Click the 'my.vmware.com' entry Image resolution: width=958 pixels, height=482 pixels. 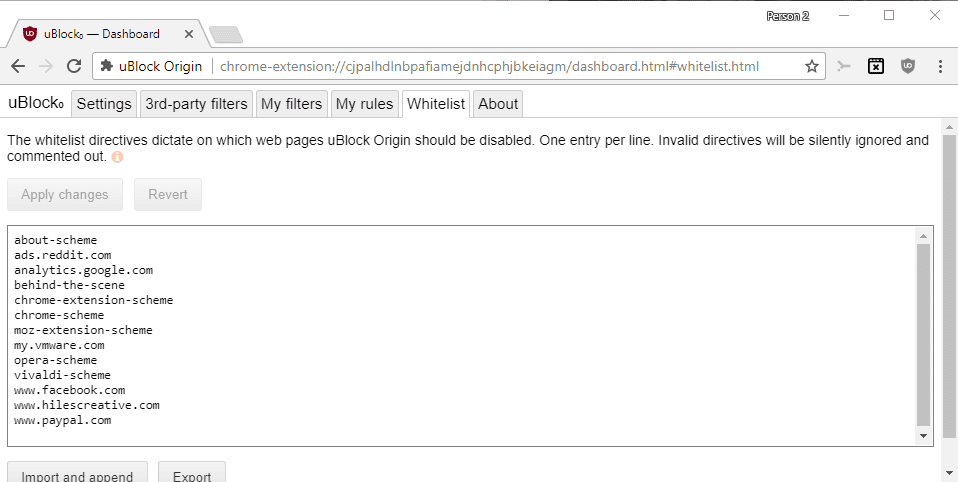coord(59,345)
